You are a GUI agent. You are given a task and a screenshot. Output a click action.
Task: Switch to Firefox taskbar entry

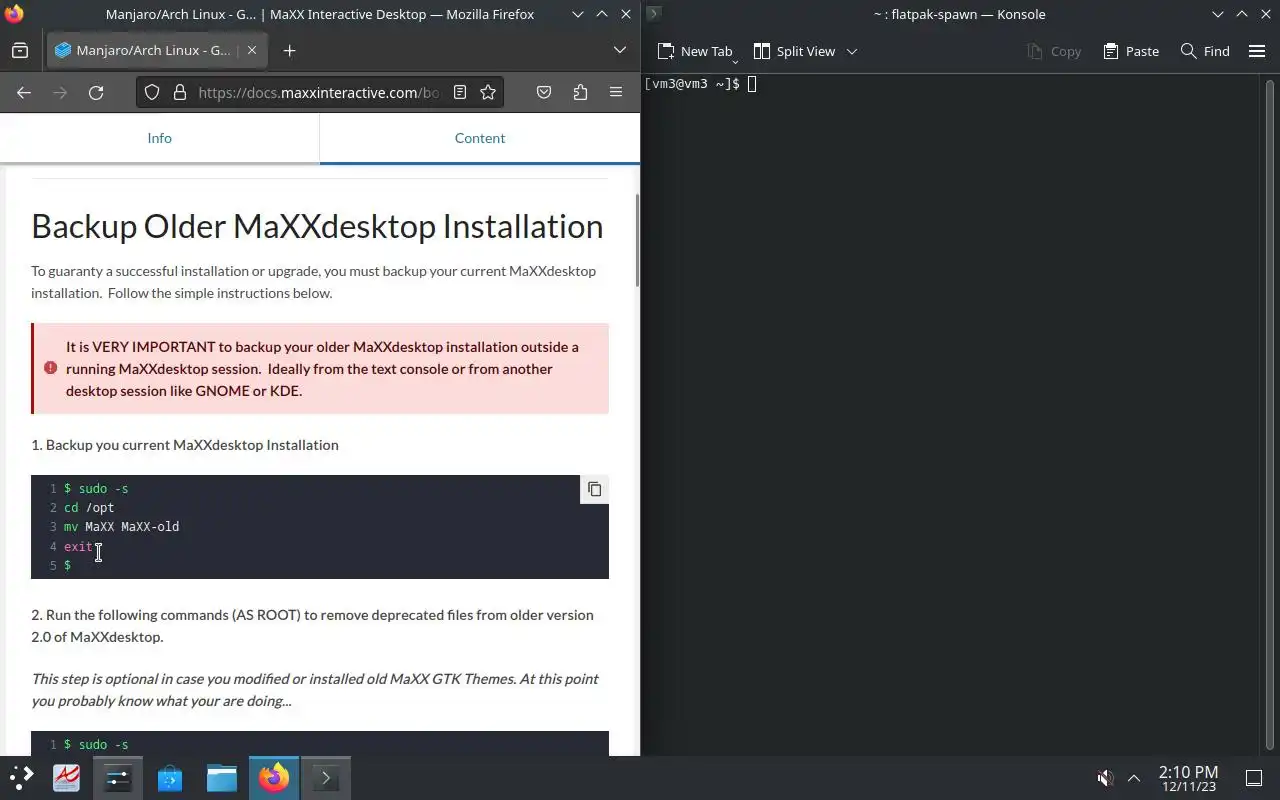(274, 778)
